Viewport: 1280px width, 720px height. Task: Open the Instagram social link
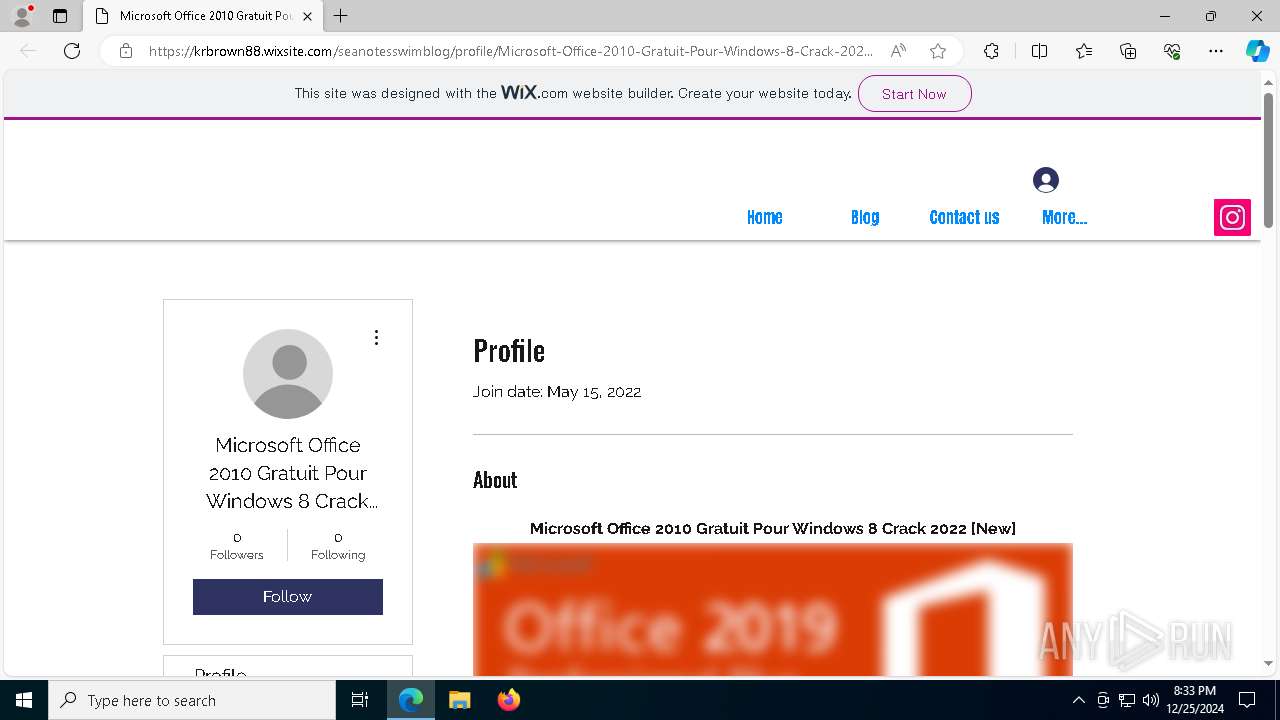1232,218
